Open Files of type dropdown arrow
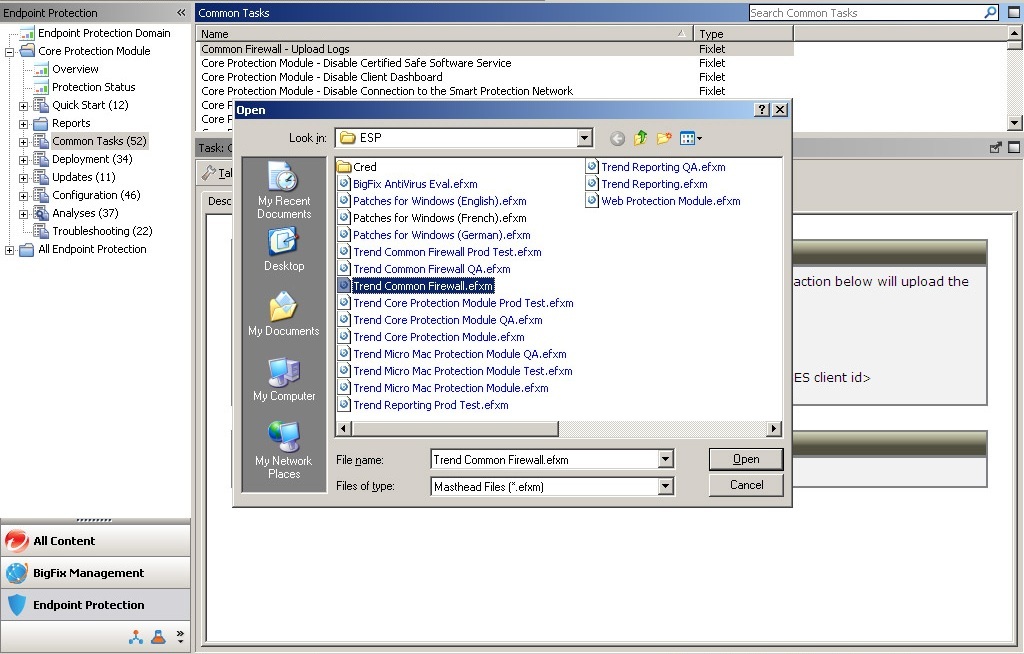Image resolution: width=1024 pixels, height=654 pixels. point(665,486)
